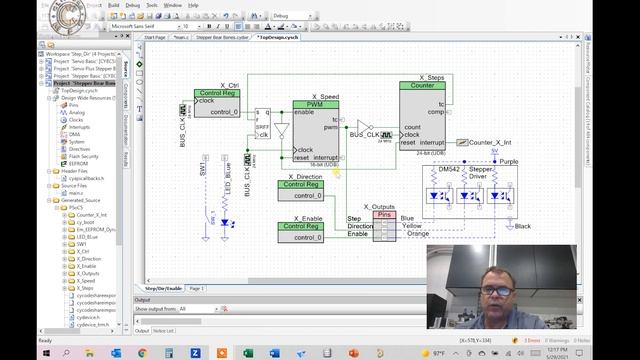Switch to the Notice List tab

tap(163, 331)
